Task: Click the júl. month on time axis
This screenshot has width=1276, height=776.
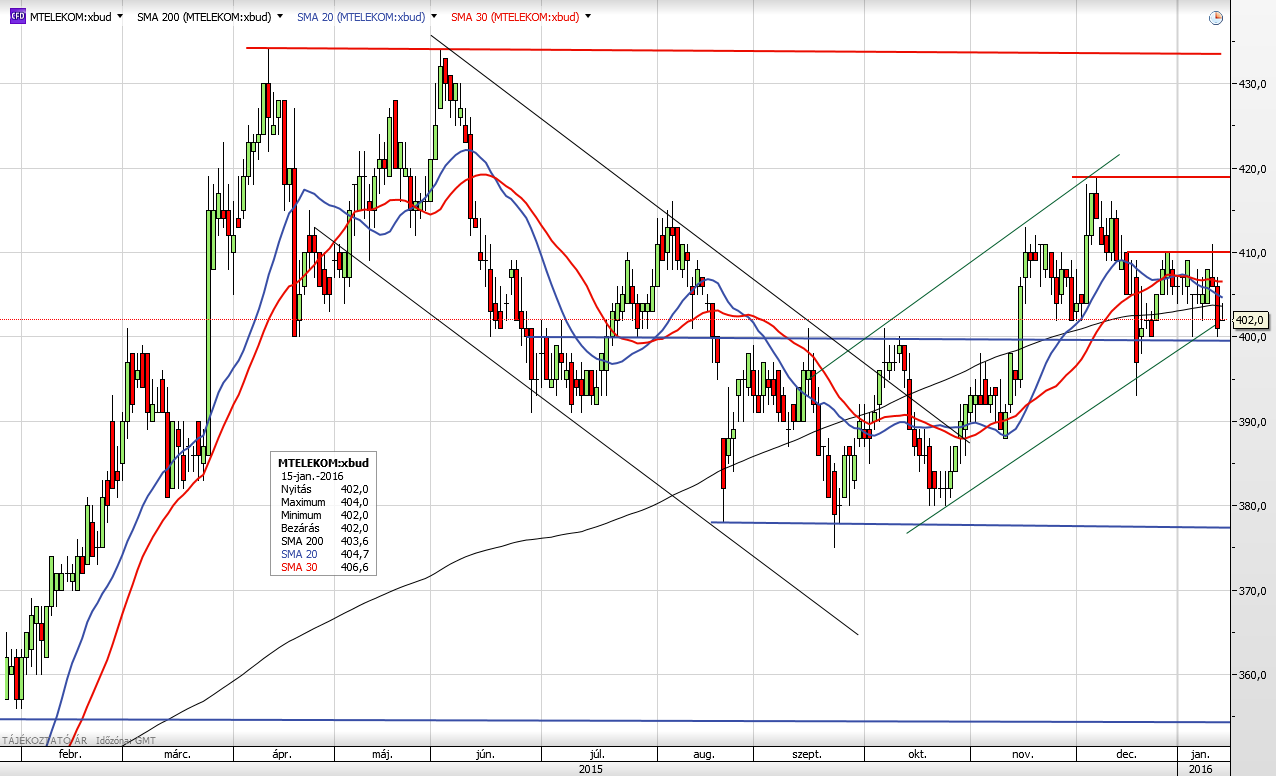Action: pyautogui.click(x=597, y=755)
